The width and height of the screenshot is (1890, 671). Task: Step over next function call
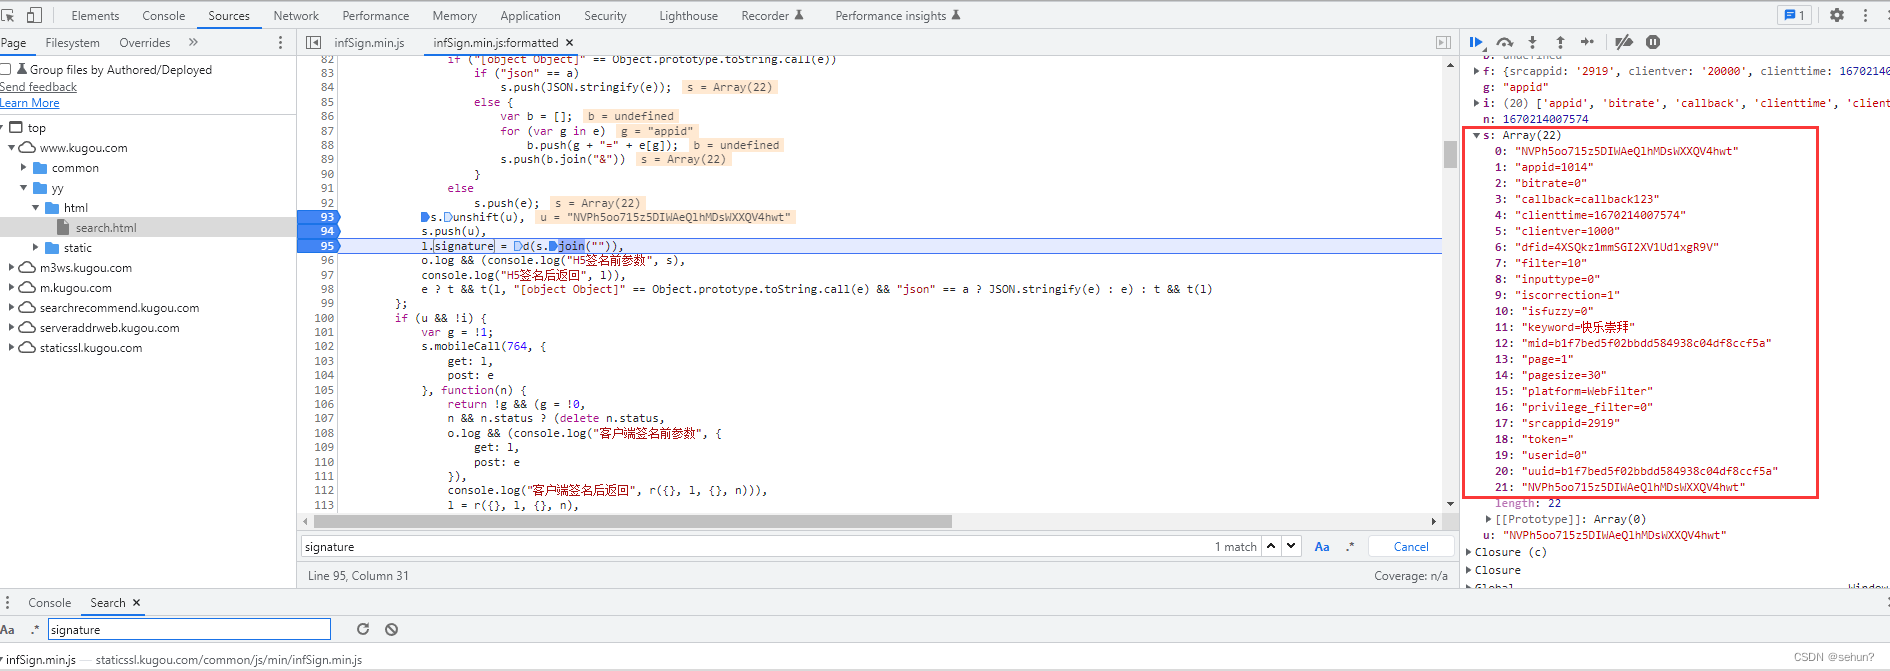point(1505,42)
